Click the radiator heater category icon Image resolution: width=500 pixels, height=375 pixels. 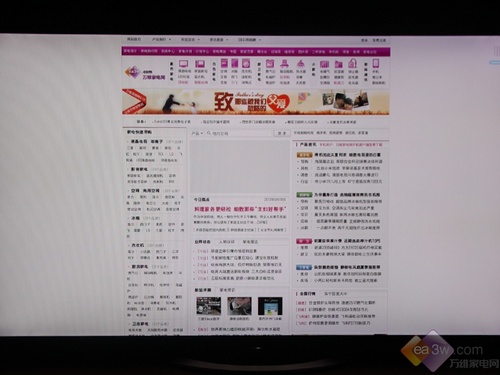coord(324,64)
